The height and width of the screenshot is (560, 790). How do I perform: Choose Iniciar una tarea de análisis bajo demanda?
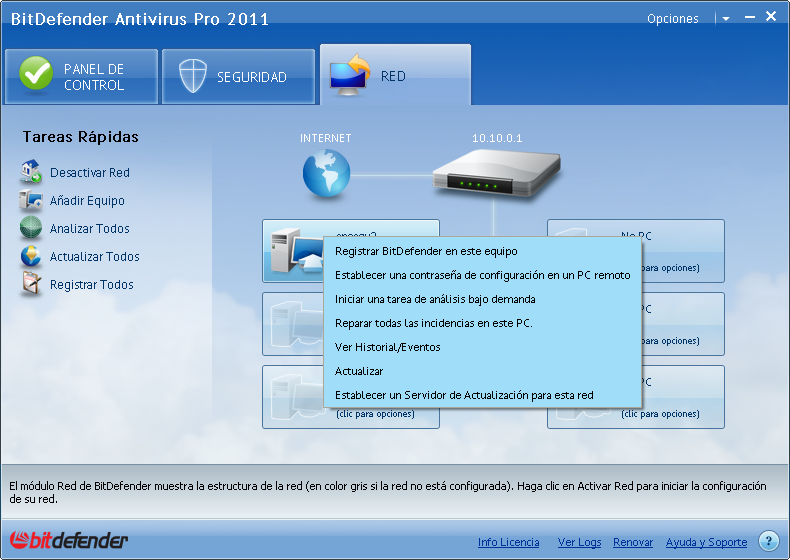(x=435, y=299)
